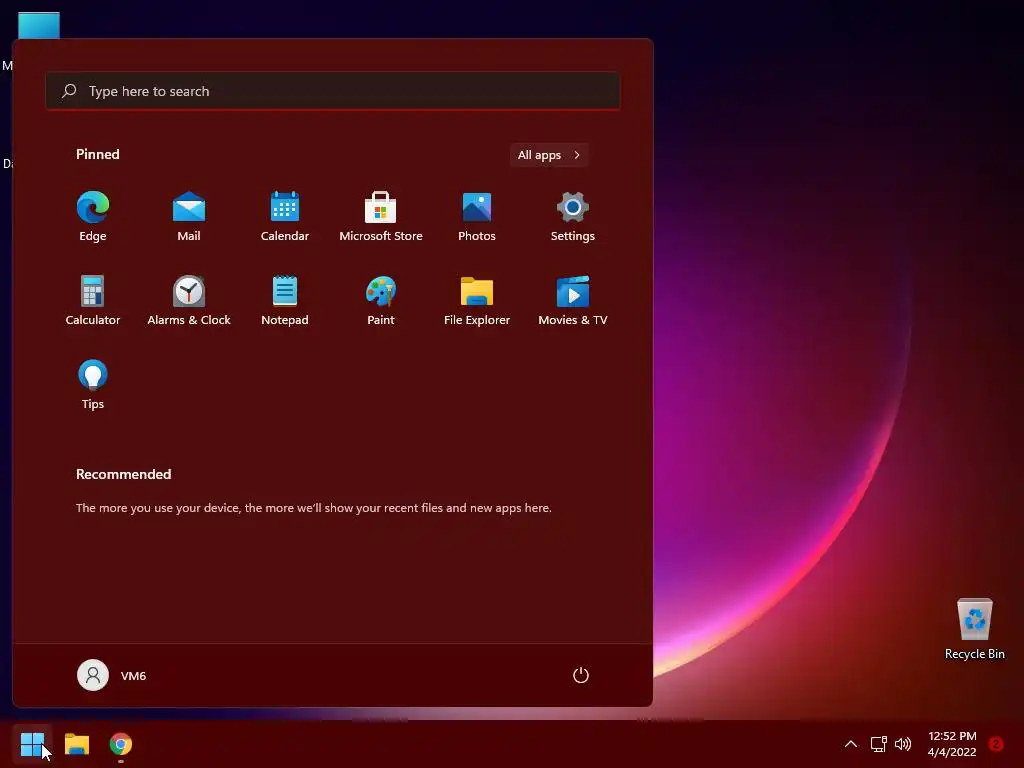Show hidden icons in system tray

(851, 744)
